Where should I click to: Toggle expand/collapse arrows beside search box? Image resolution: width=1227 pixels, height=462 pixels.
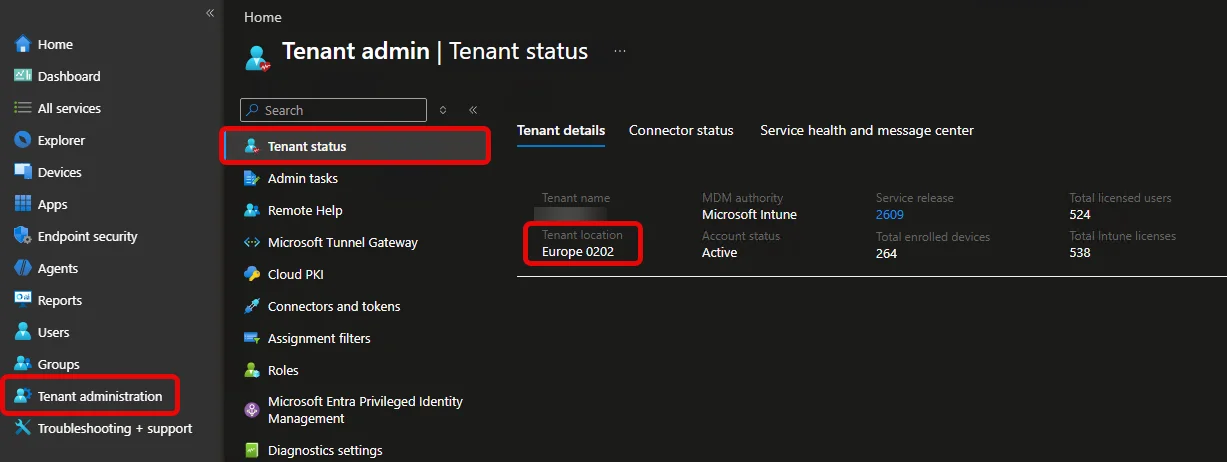[x=443, y=110]
